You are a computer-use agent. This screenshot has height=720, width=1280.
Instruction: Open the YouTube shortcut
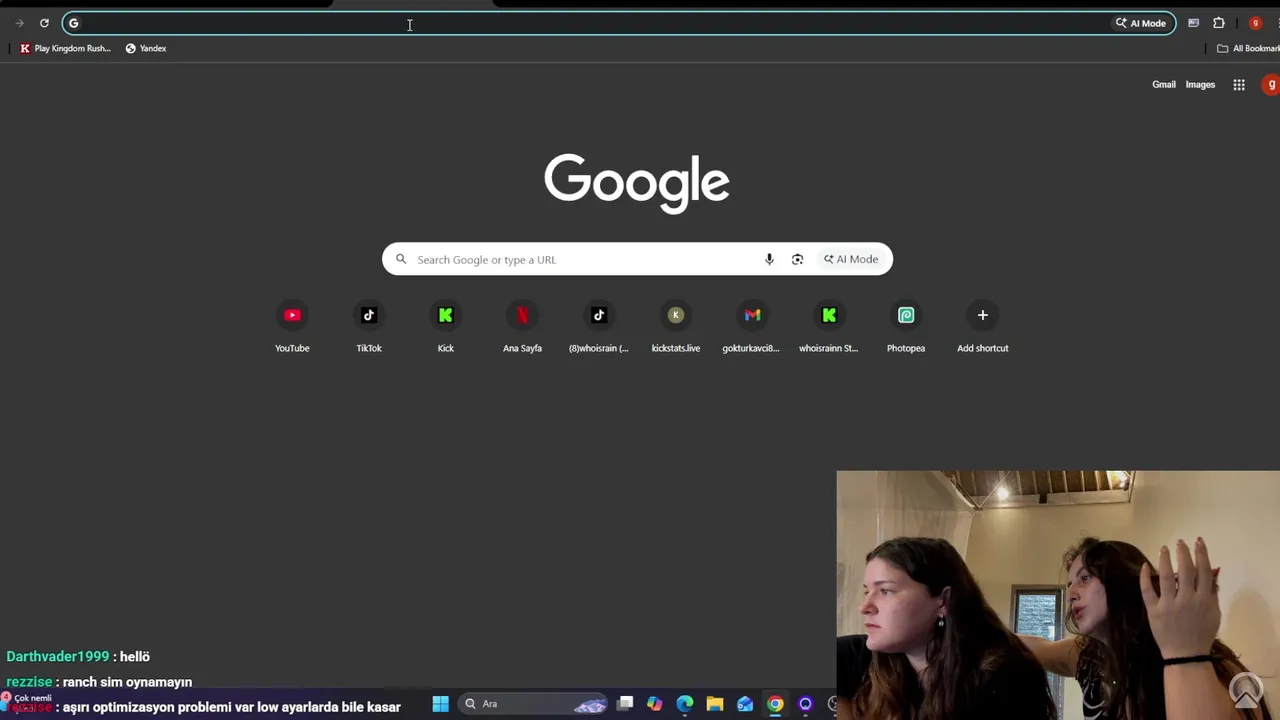[x=292, y=328]
